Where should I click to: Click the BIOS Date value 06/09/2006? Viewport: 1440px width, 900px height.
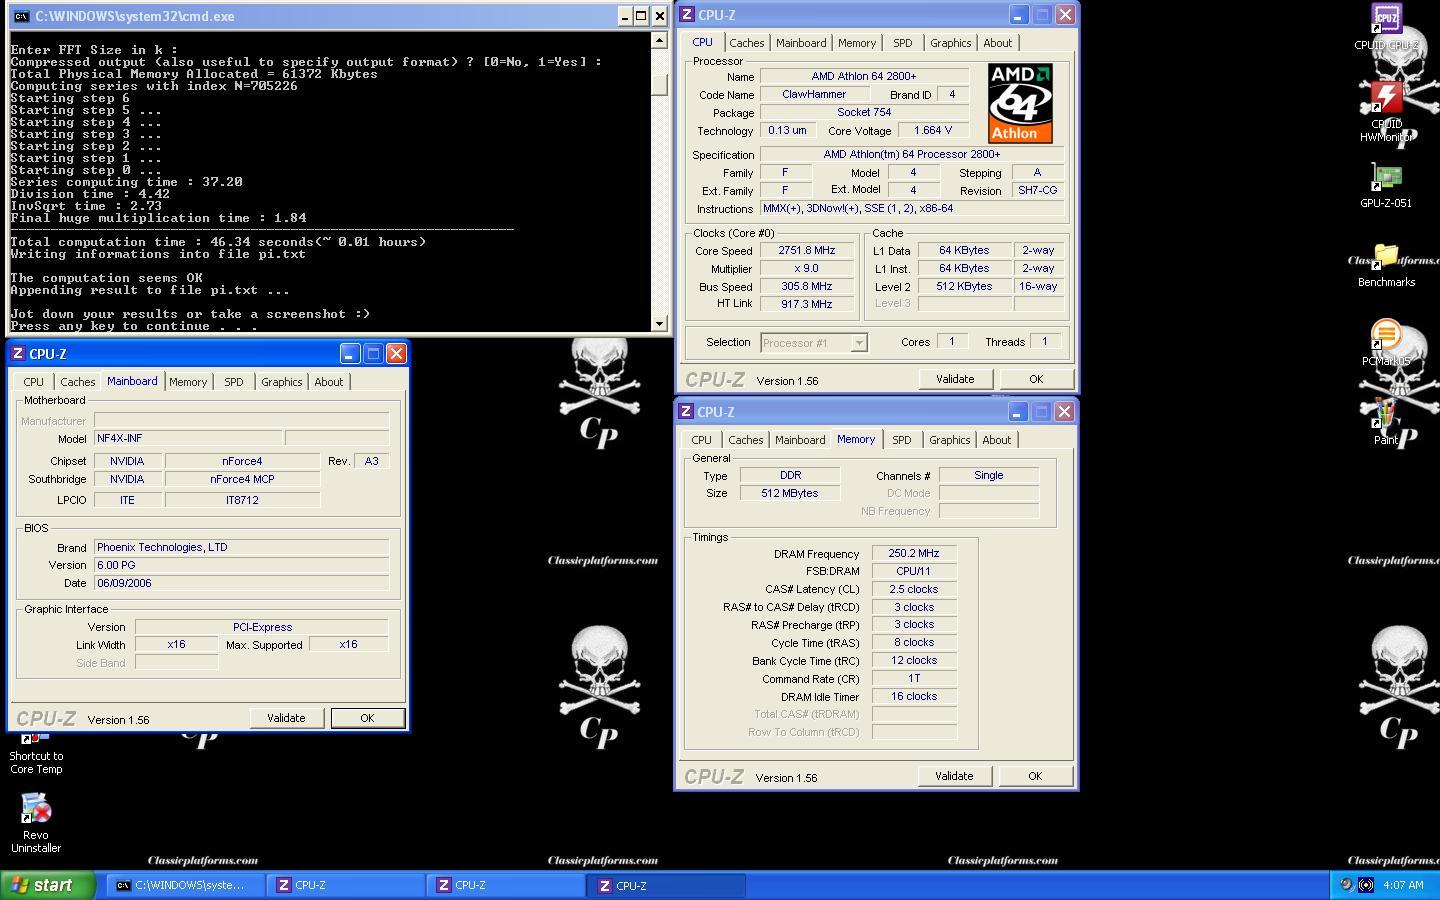click(x=241, y=583)
